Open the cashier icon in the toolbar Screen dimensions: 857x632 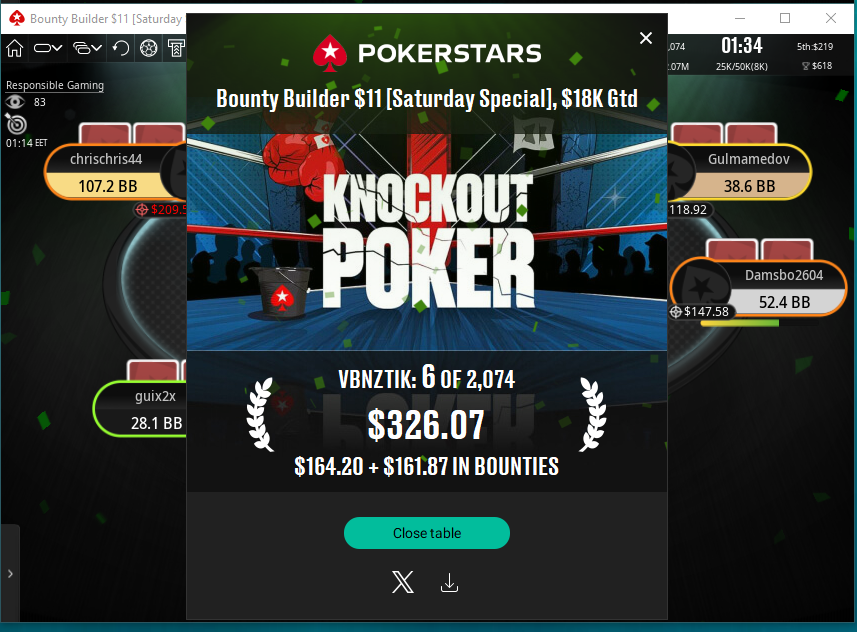tap(176, 48)
